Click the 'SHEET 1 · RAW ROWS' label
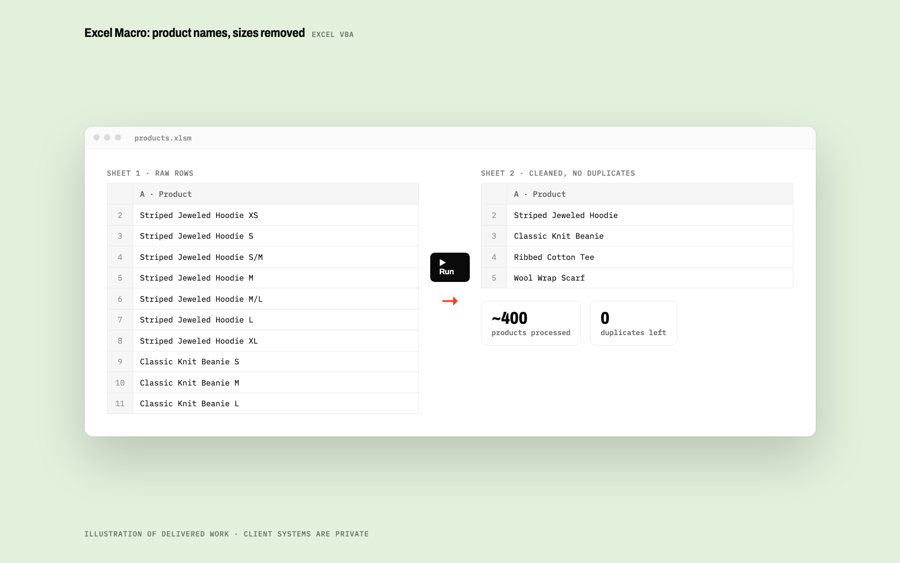Viewport: 900px width, 563px height. pos(150,173)
